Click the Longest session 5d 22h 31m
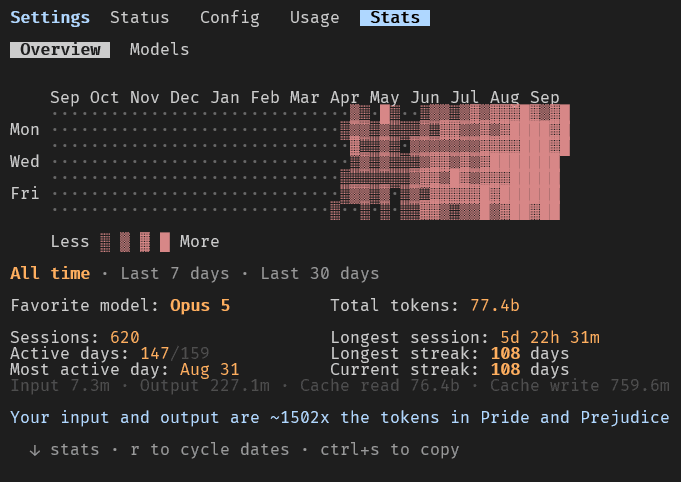The width and height of the screenshot is (681, 482). 550,337
